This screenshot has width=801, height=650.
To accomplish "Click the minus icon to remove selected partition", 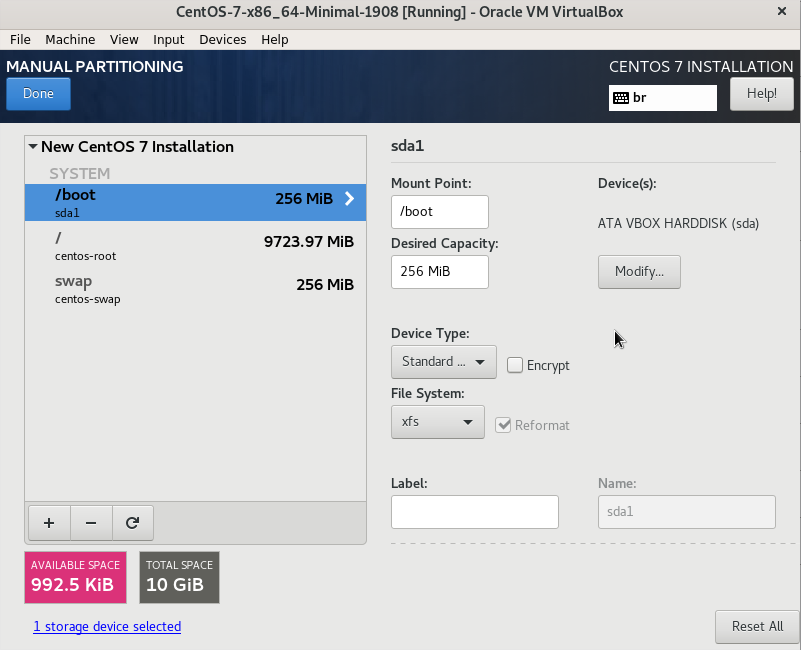I will click(x=91, y=523).
